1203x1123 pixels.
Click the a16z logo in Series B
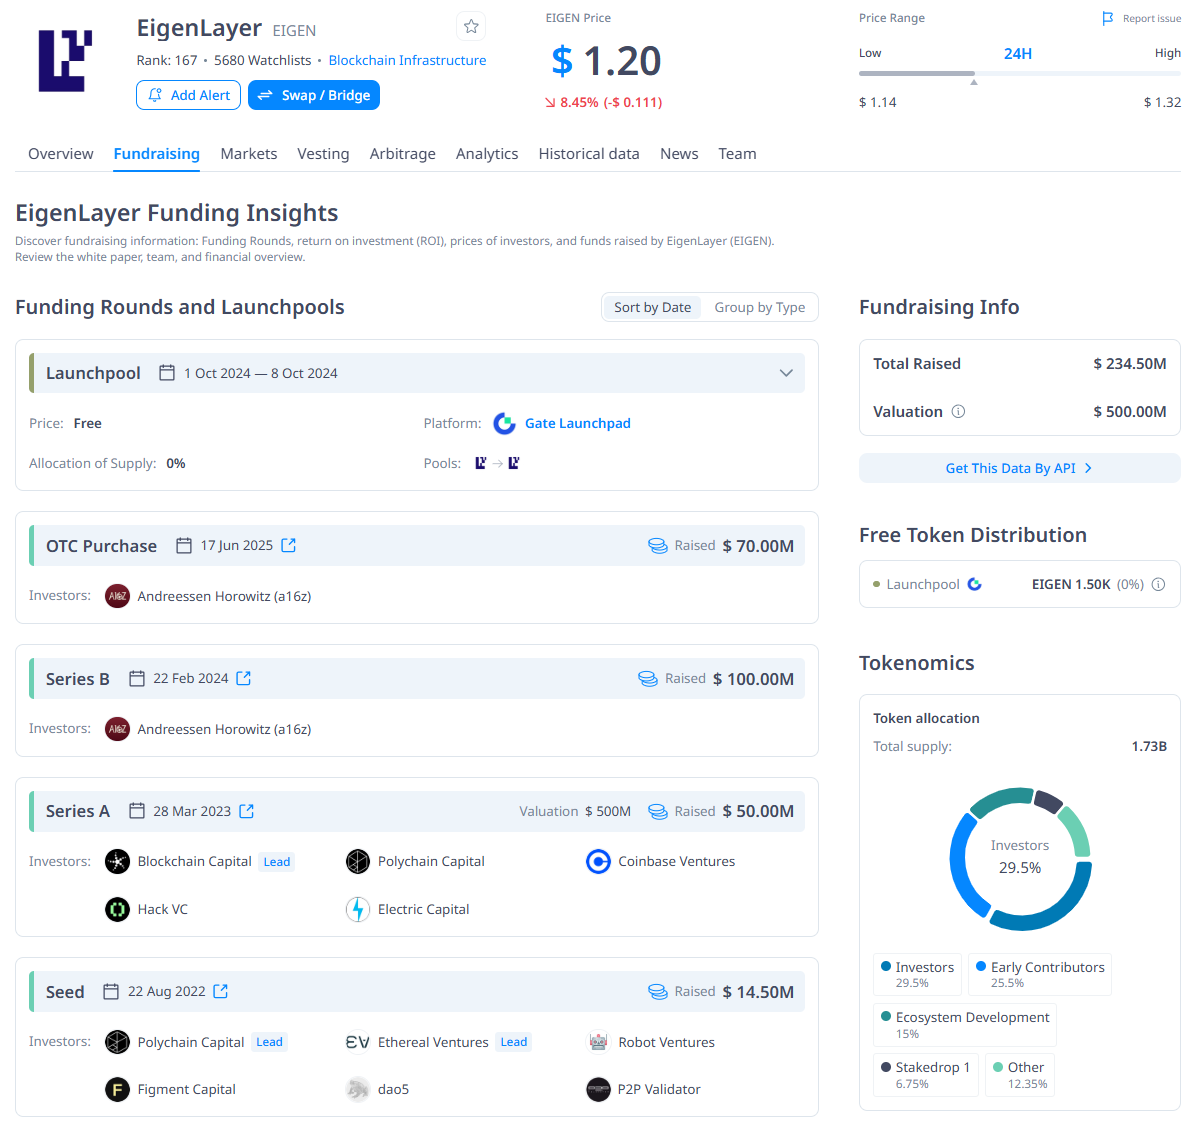point(117,729)
